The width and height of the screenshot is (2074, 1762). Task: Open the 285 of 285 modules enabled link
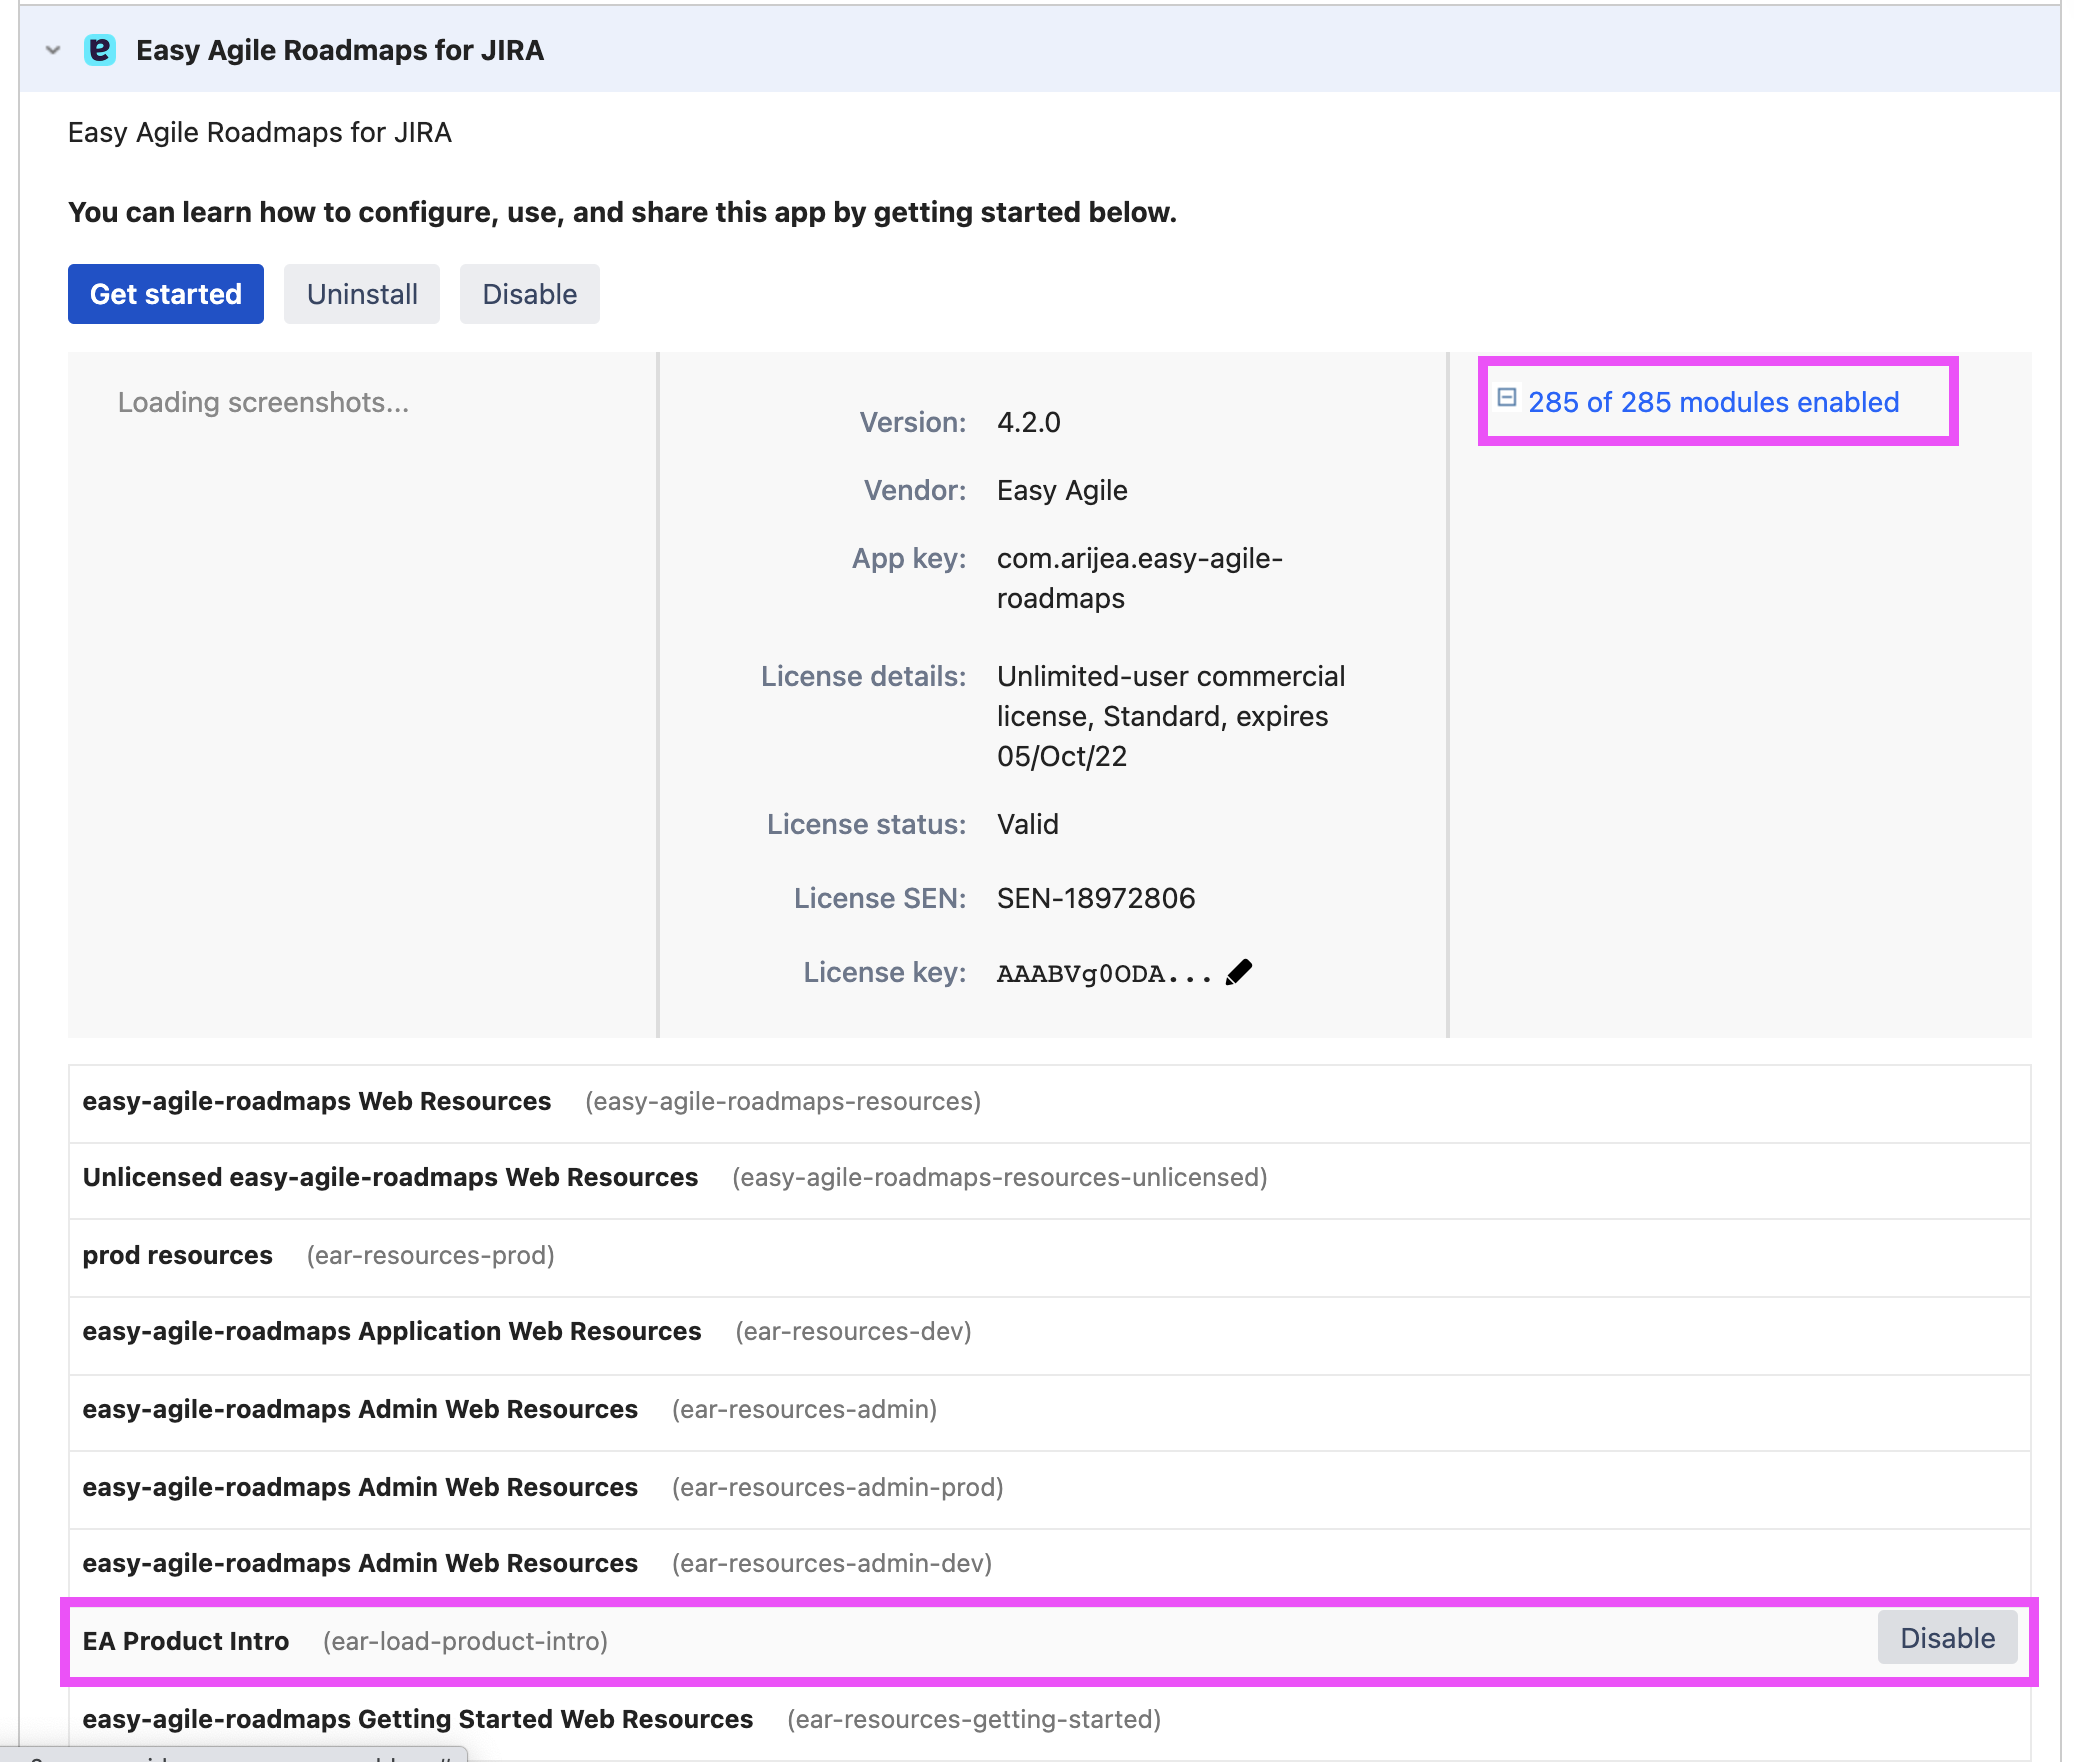click(x=1712, y=402)
